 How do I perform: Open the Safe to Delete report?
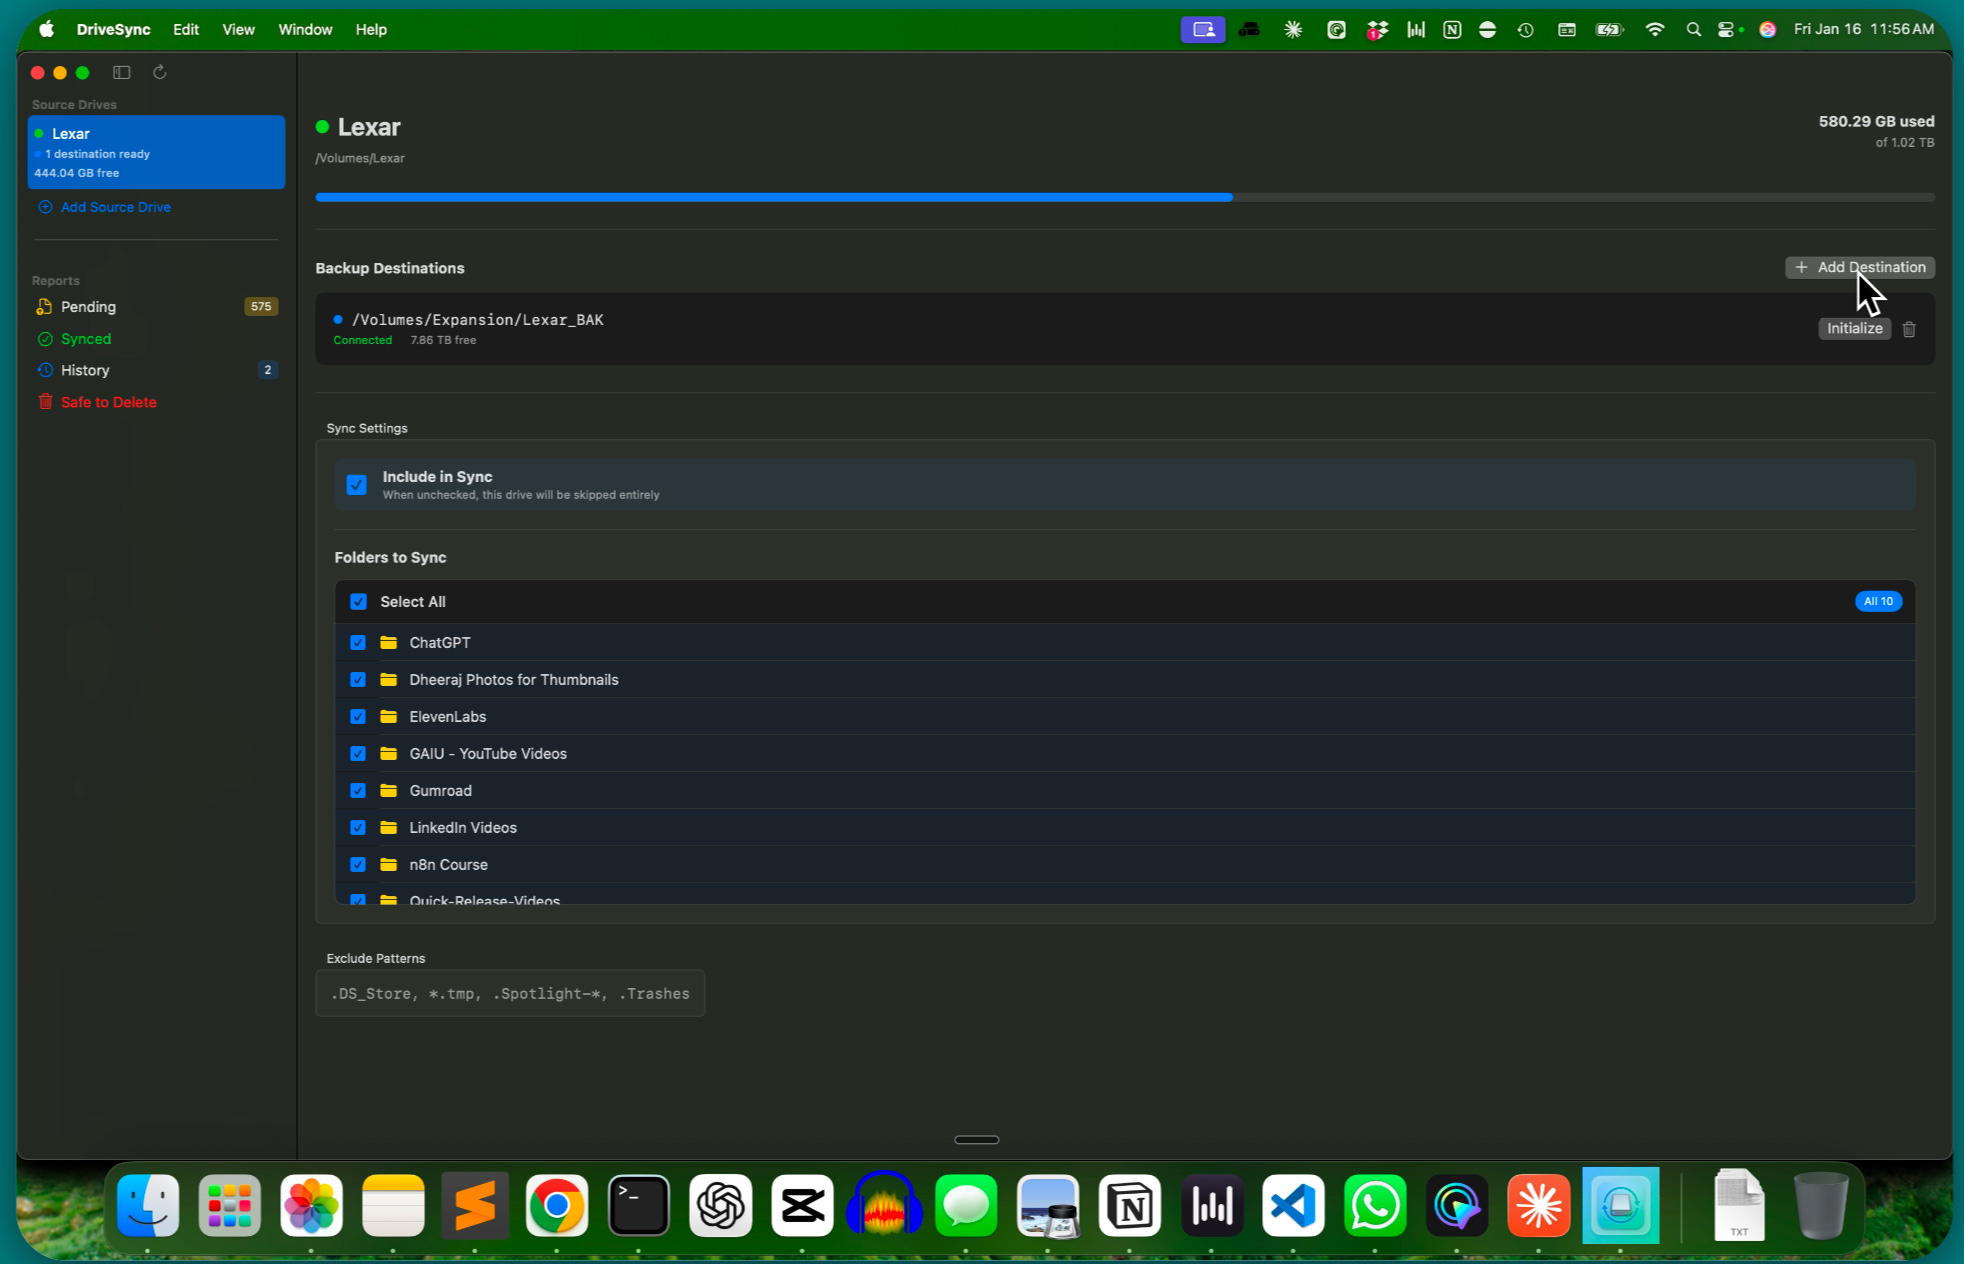(108, 402)
